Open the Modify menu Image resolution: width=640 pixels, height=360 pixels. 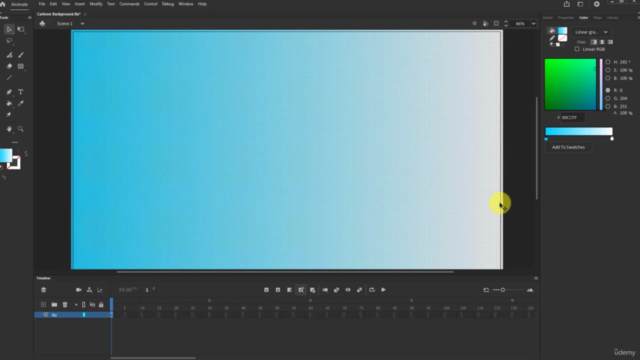point(96,4)
